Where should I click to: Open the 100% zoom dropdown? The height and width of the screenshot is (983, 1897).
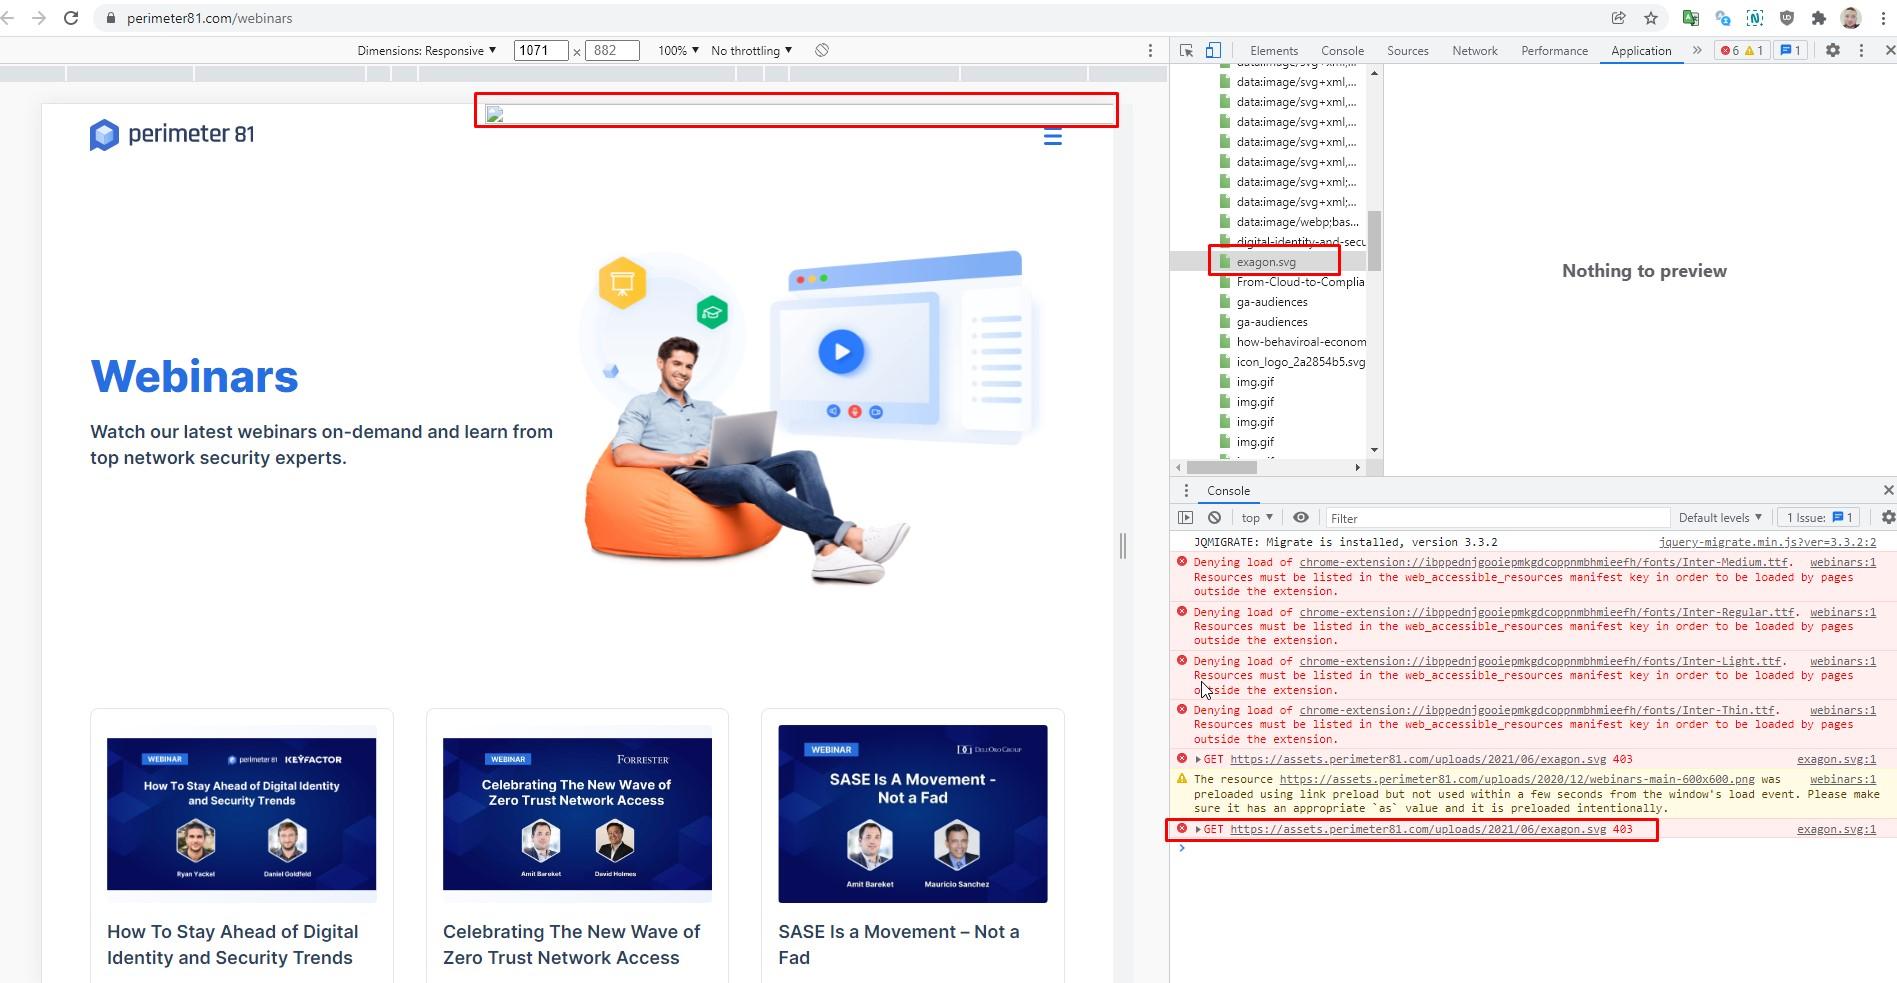pos(678,50)
